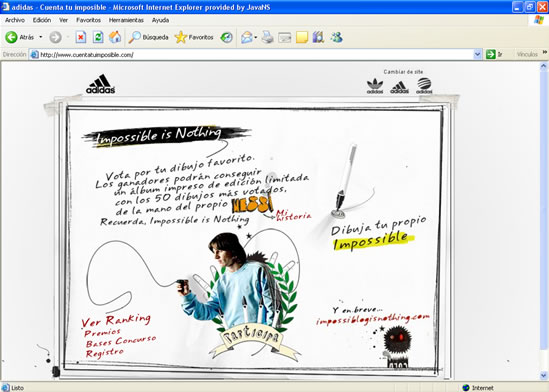Open the Registro link

[x=105, y=352]
